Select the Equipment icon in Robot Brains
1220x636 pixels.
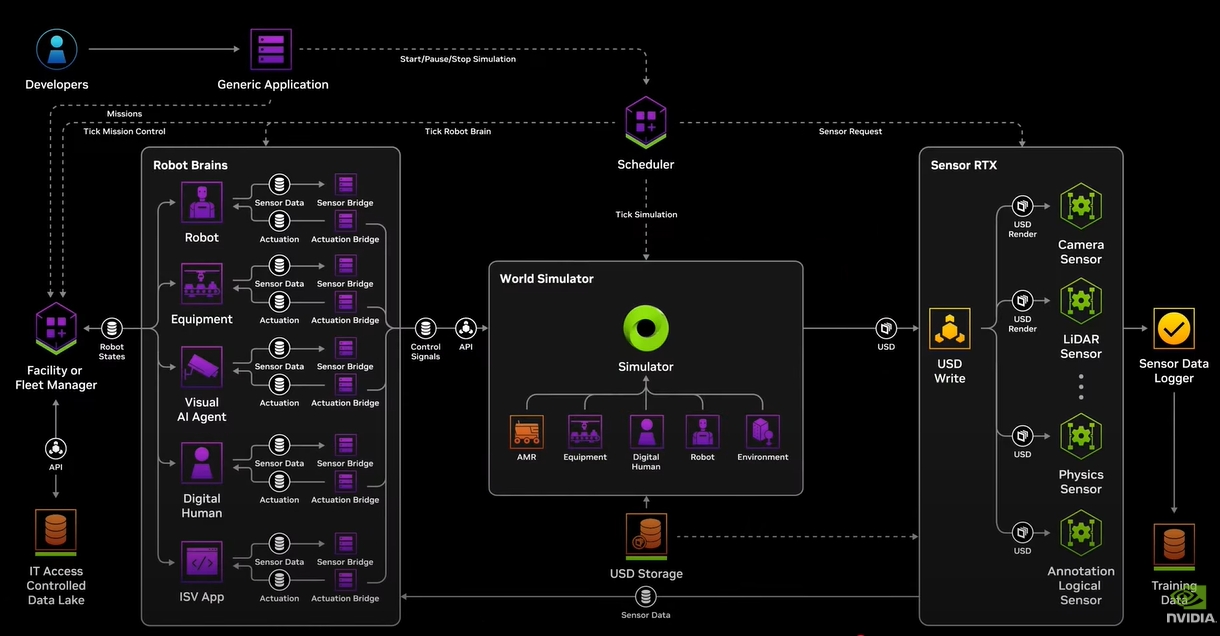201,284
